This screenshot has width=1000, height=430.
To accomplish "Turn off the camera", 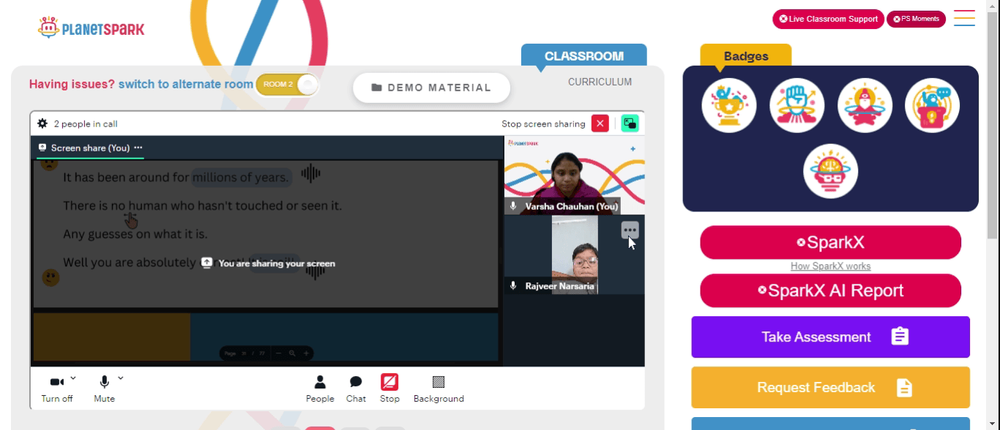I will click(x=57, y=389).
